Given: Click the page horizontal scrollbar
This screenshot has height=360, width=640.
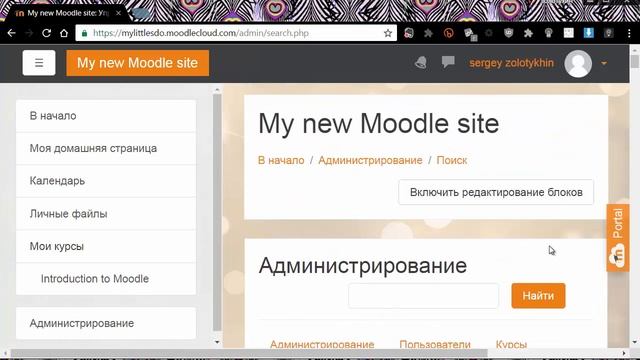Looking at the screenshot, I should [x=249, y=353].
